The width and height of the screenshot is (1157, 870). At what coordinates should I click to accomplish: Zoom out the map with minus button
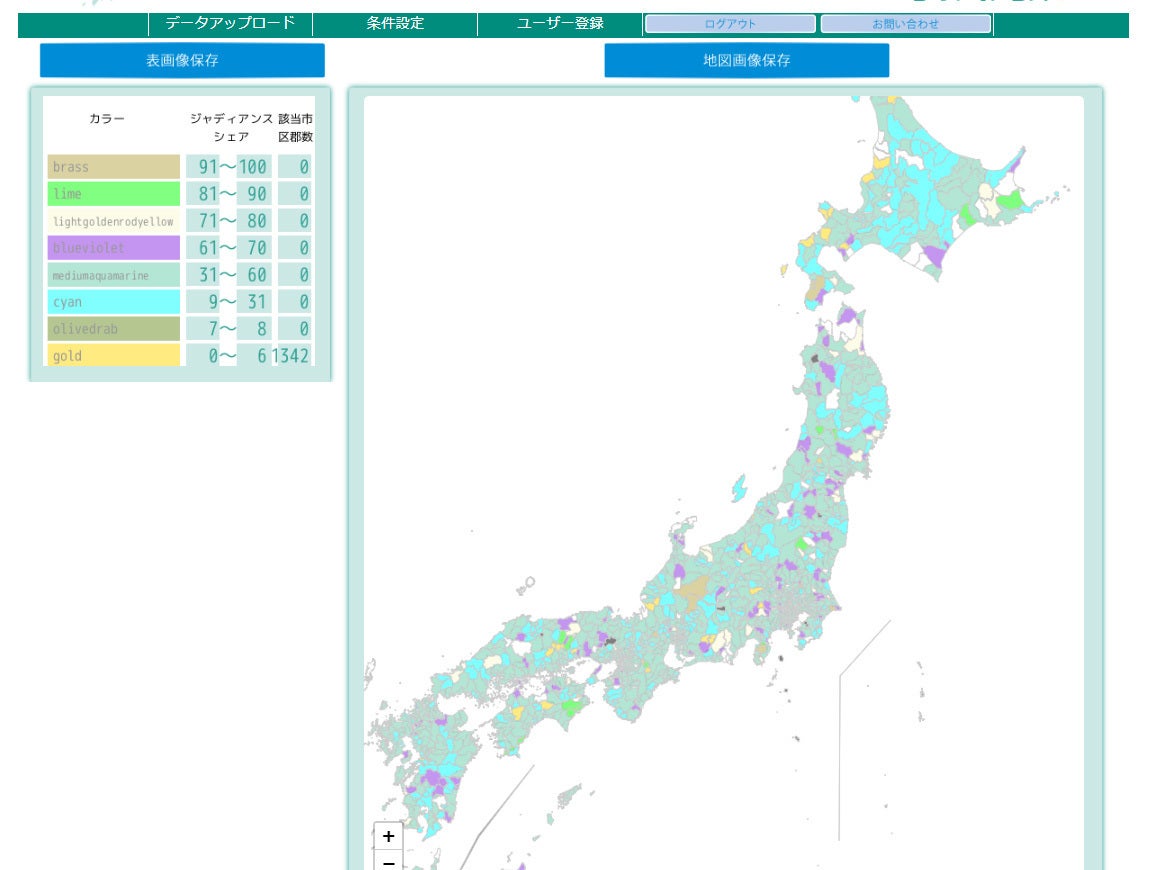[389, 860]
